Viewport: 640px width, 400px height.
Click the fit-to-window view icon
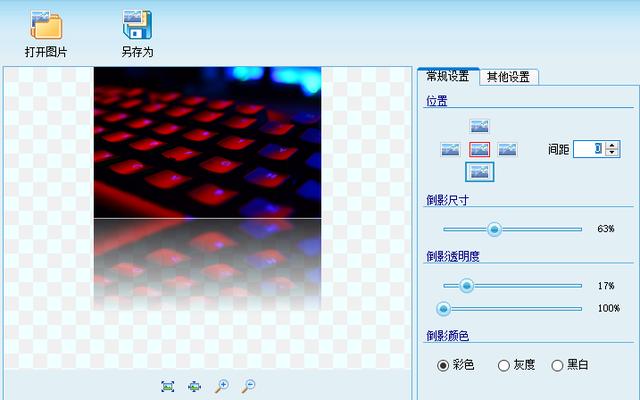(168, 386)
